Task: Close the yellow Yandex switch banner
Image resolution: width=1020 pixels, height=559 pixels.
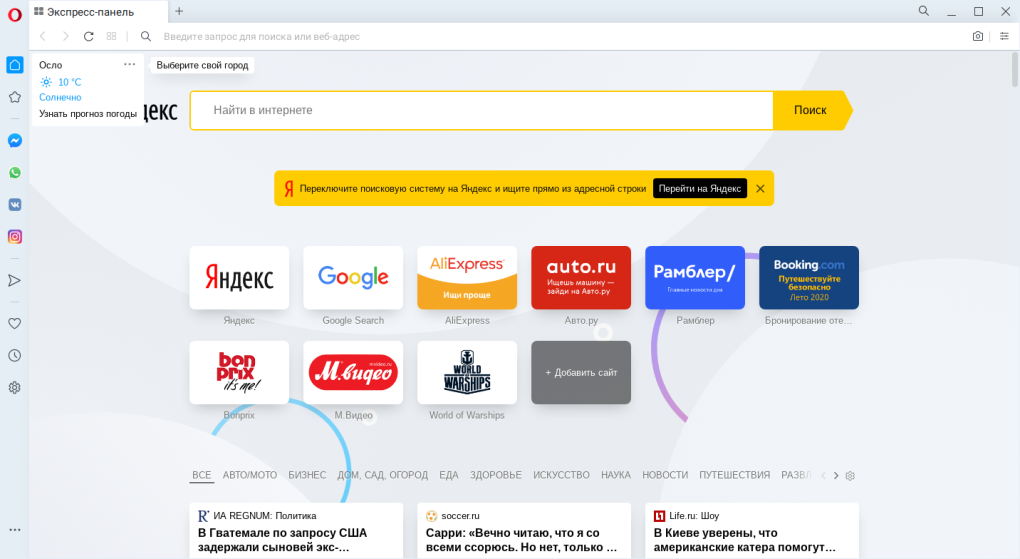Action: [x=760, y=189]
